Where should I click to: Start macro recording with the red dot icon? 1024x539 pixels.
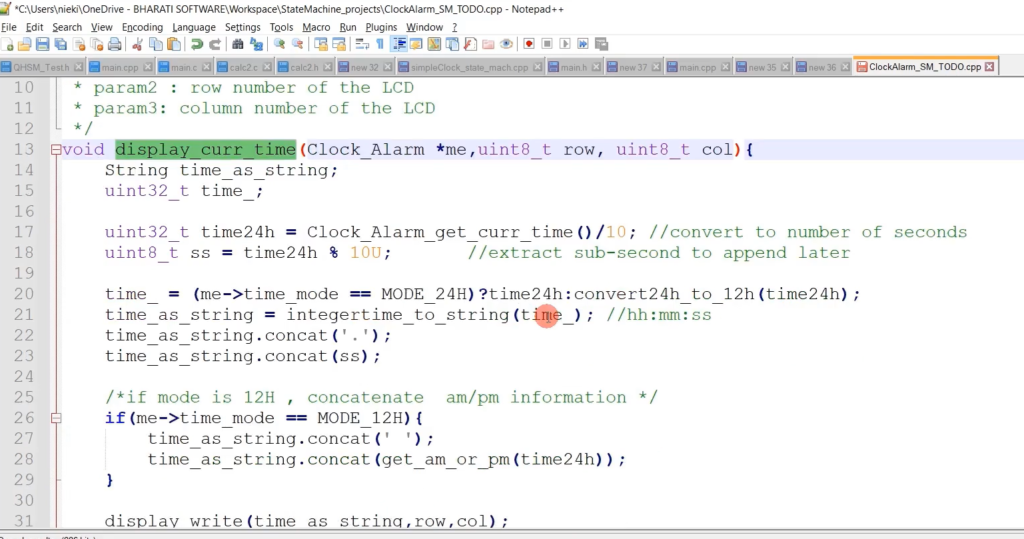(528, 44)
